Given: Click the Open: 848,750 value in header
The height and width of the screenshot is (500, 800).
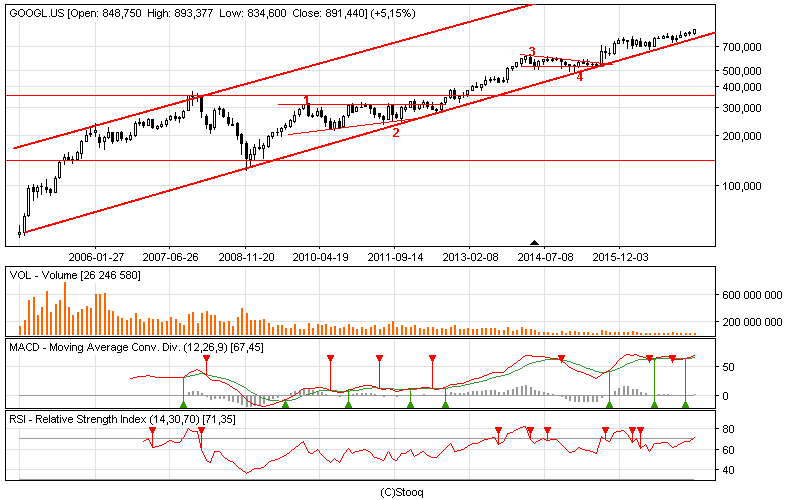Looking at the screenshot, I should point(106,13).
